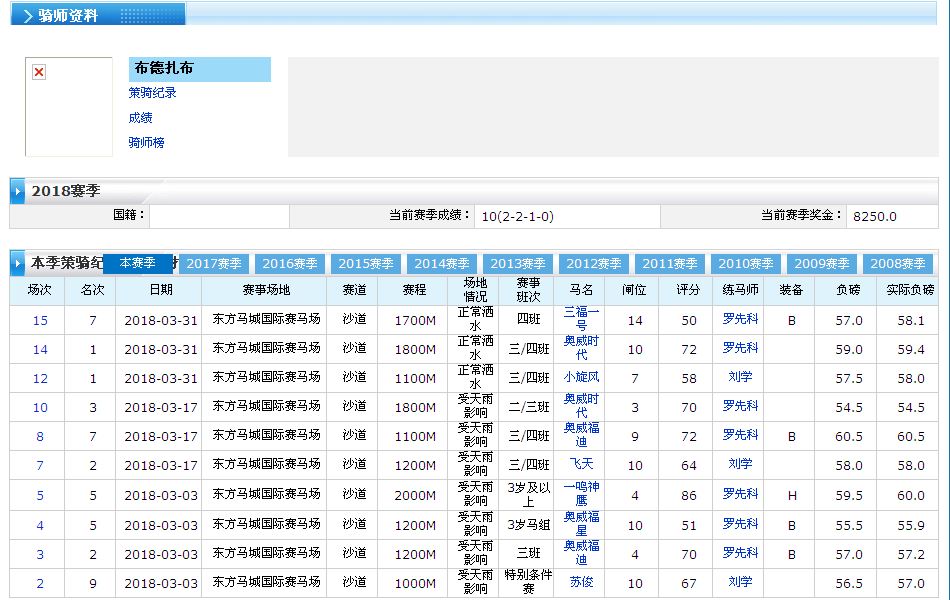Select the 2008赛季 tab

click(x=898, y=264)
